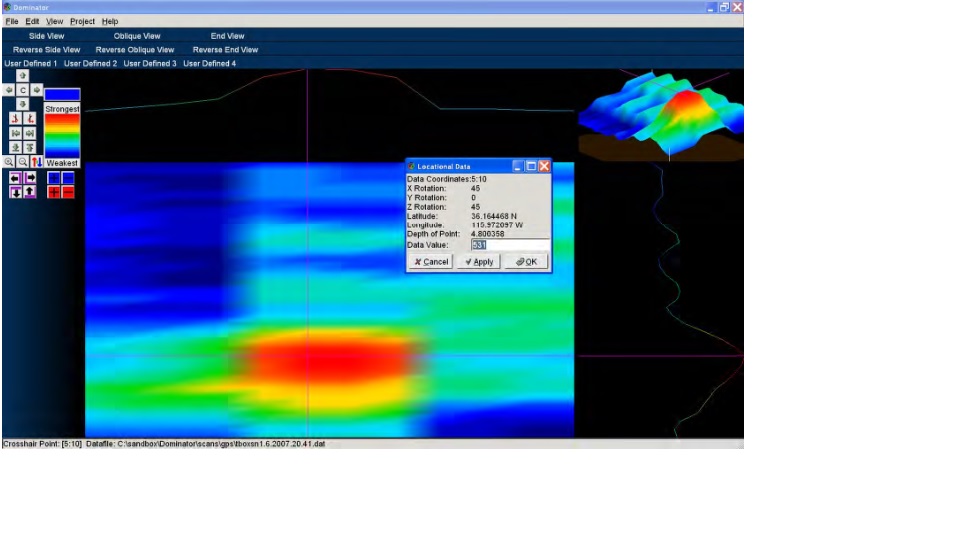Click the center 'C' view button
Screen dimensions: 960x540
[x=23, y=90]
